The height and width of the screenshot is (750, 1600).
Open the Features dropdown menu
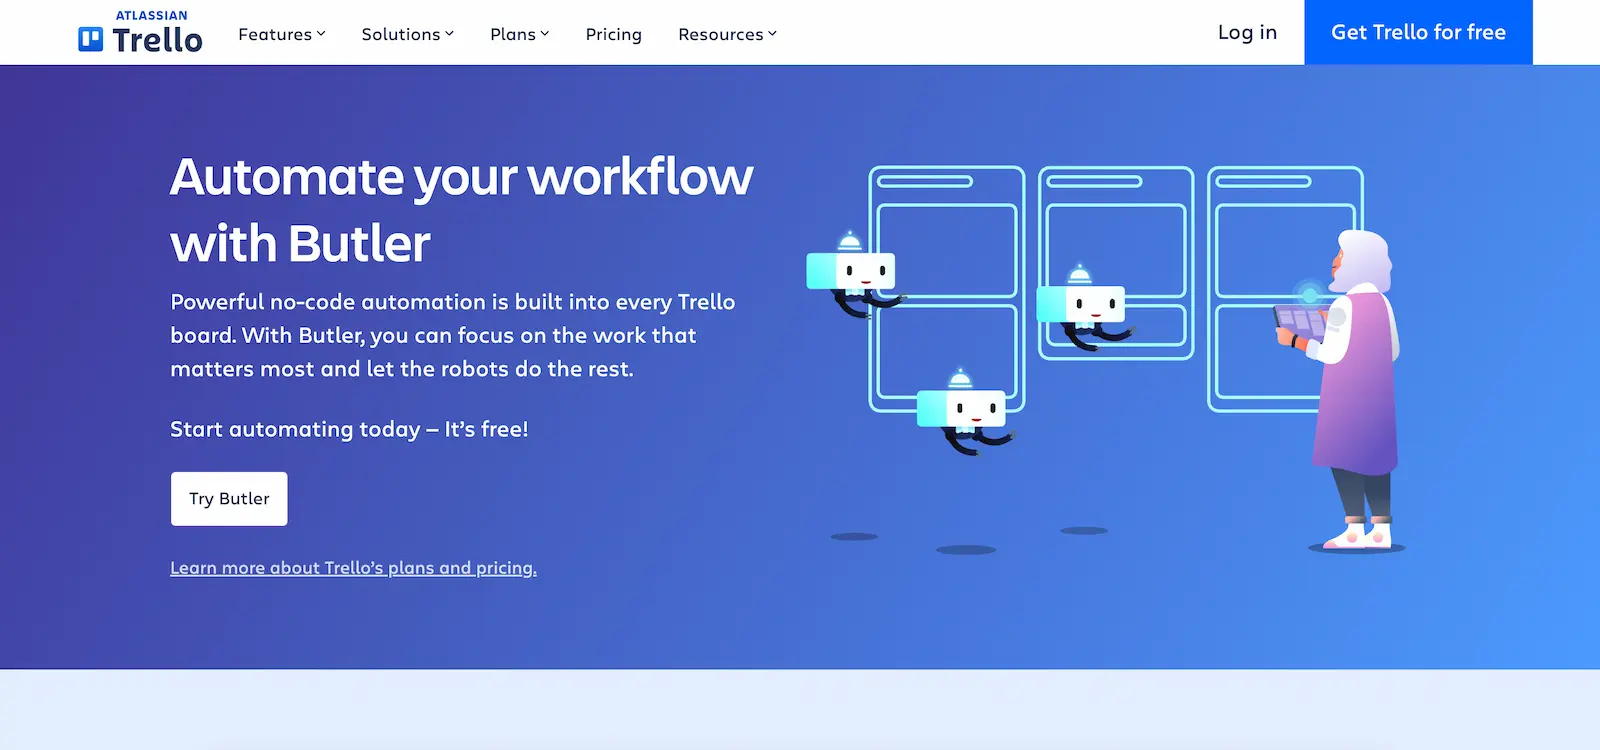(282, 34)
